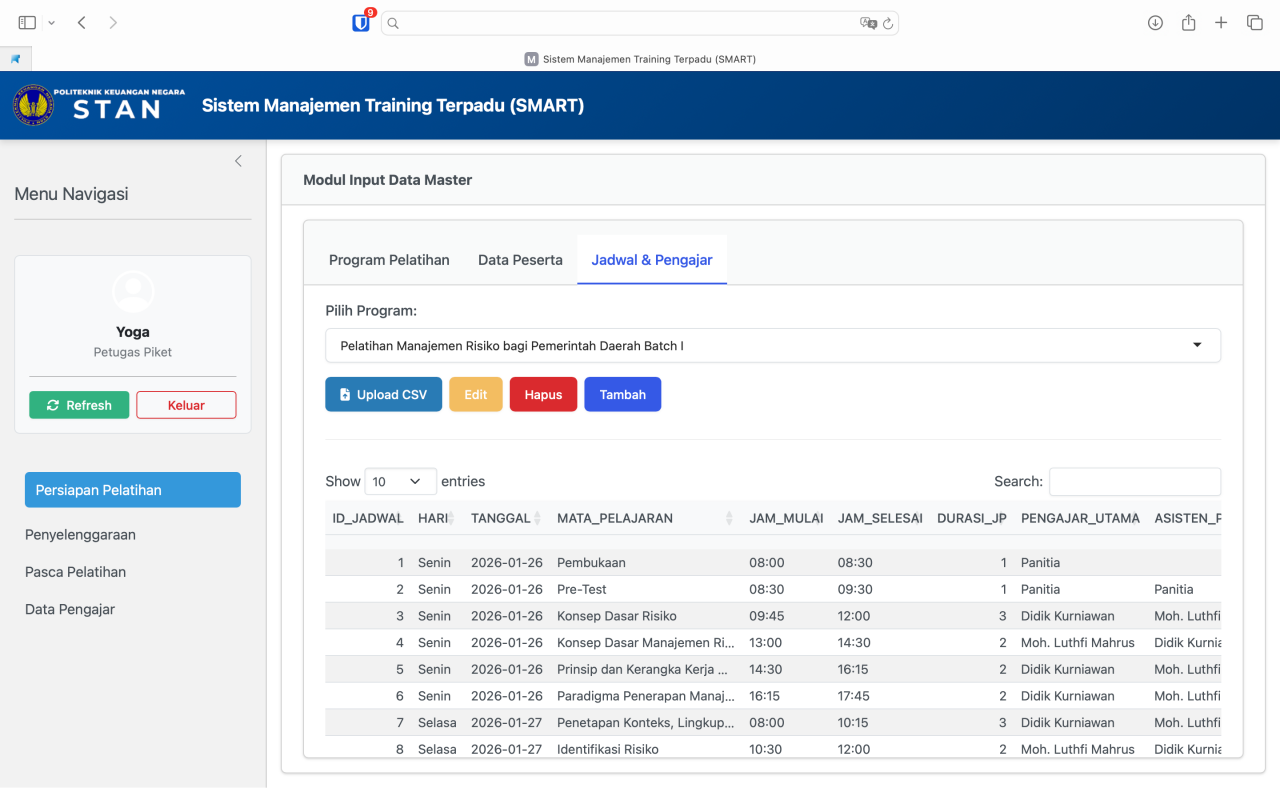
Task: Toggle the Safari sidebar icon
Action: click(27, 22)
